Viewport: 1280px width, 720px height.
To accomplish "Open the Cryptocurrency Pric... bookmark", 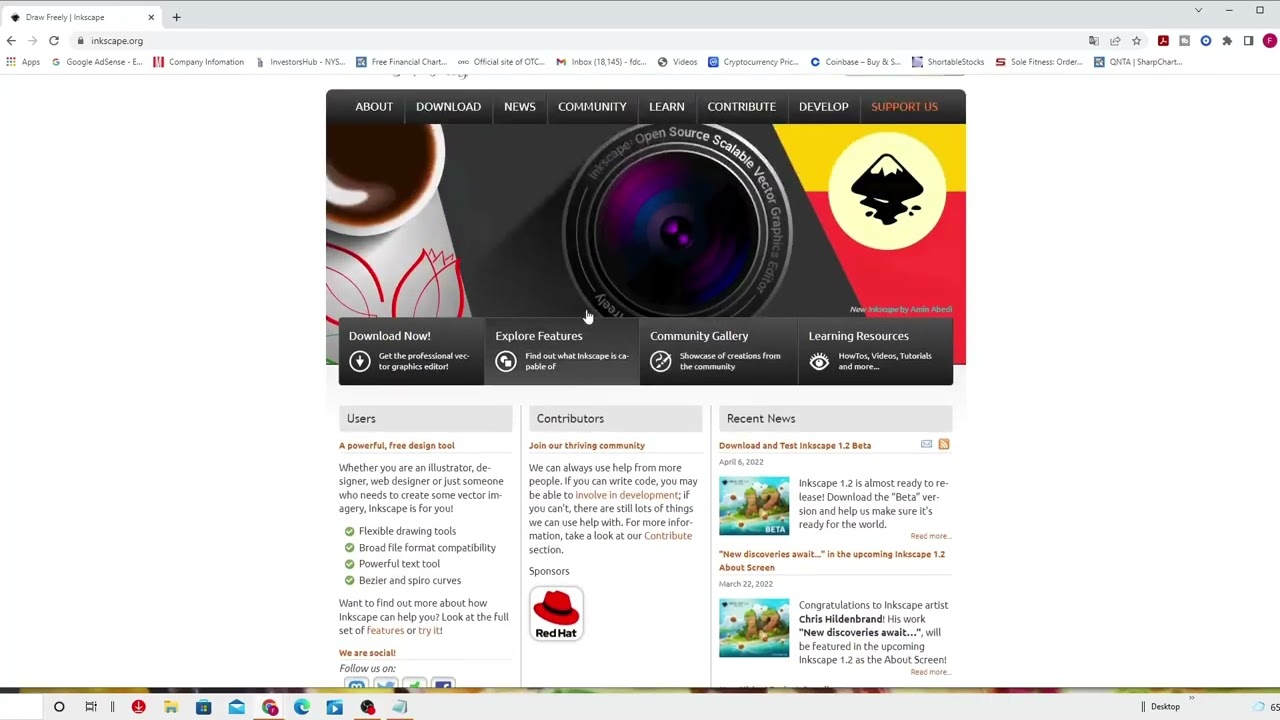I will pyautogui.click(x=753, y=62).
